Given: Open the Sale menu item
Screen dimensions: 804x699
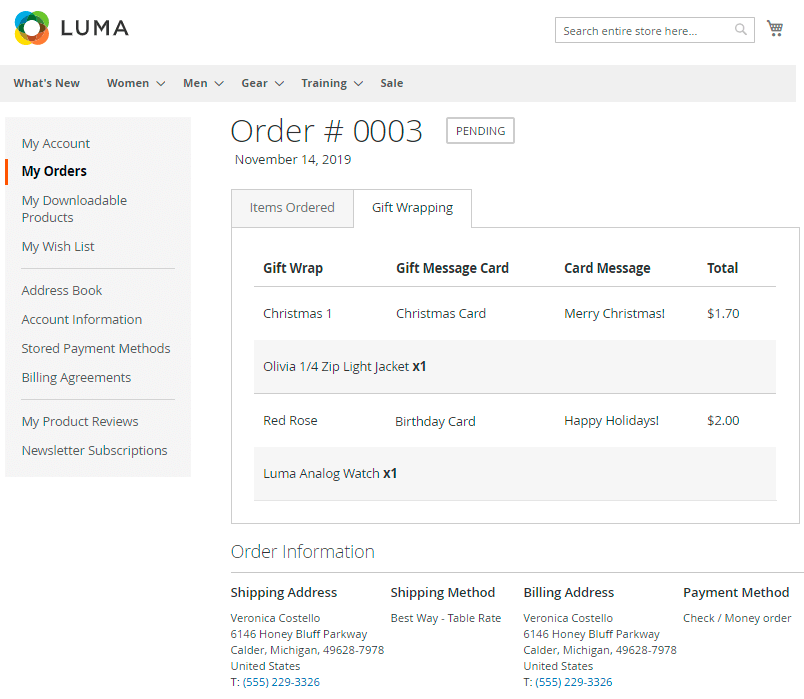Looking at the screenshot, I should 392,83.
